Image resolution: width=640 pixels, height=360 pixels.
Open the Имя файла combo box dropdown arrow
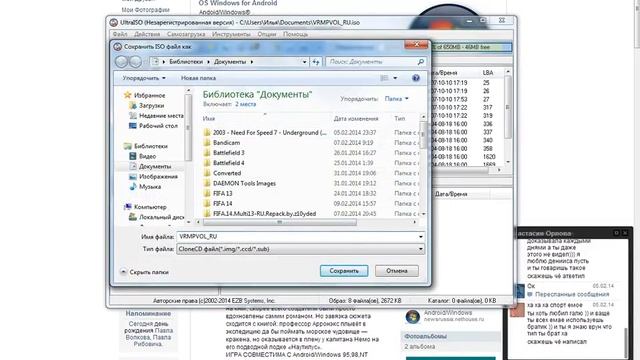[x=420, y=237]
